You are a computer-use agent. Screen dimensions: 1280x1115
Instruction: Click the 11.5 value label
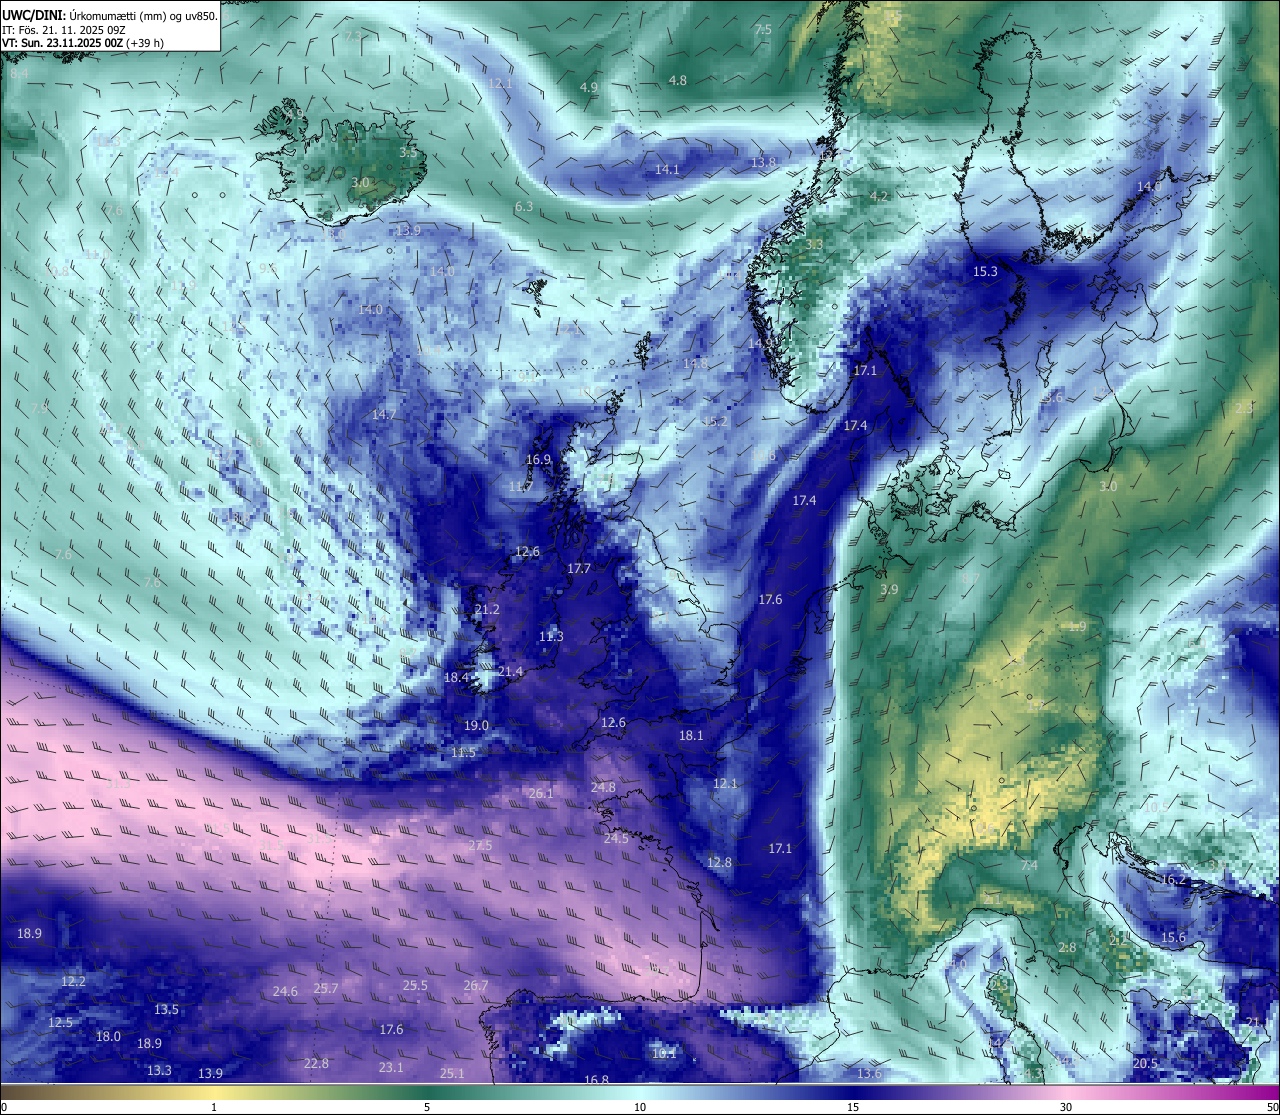[463, 752]
